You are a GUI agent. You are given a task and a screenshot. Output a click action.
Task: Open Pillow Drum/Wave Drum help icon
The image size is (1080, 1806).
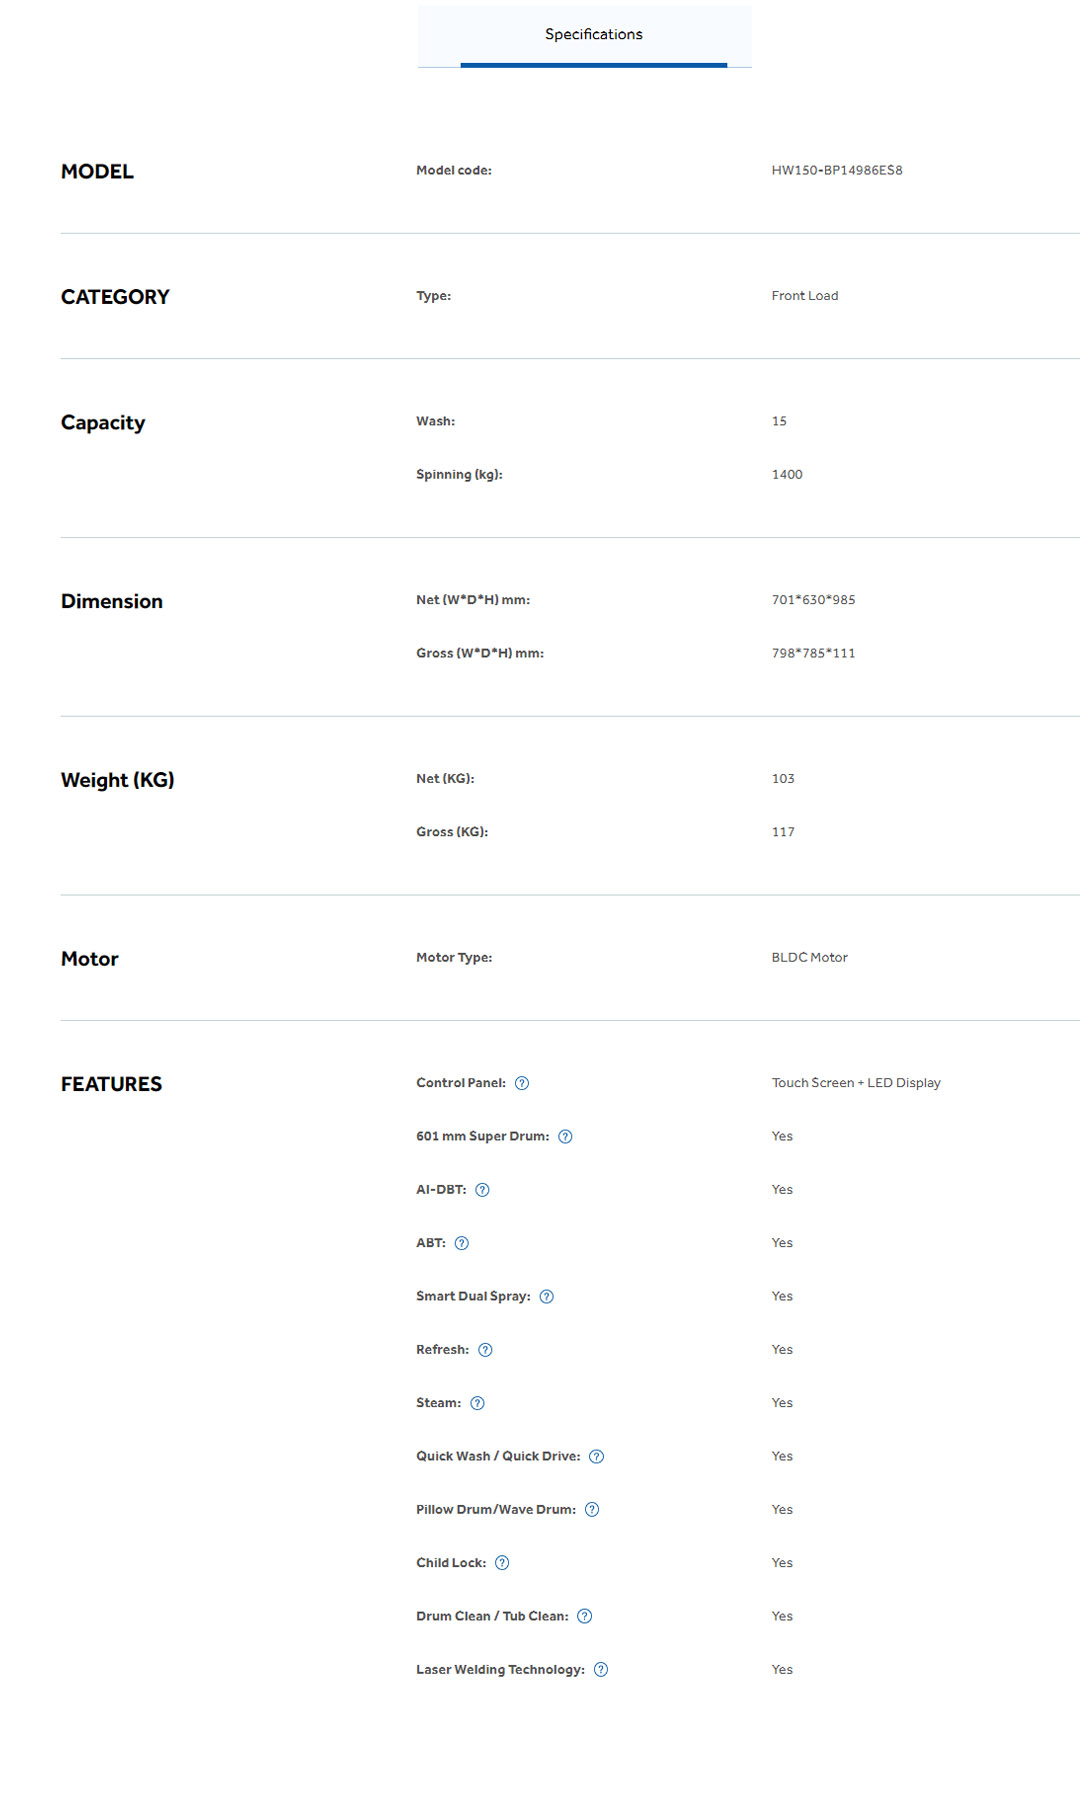click(592, 1510)
